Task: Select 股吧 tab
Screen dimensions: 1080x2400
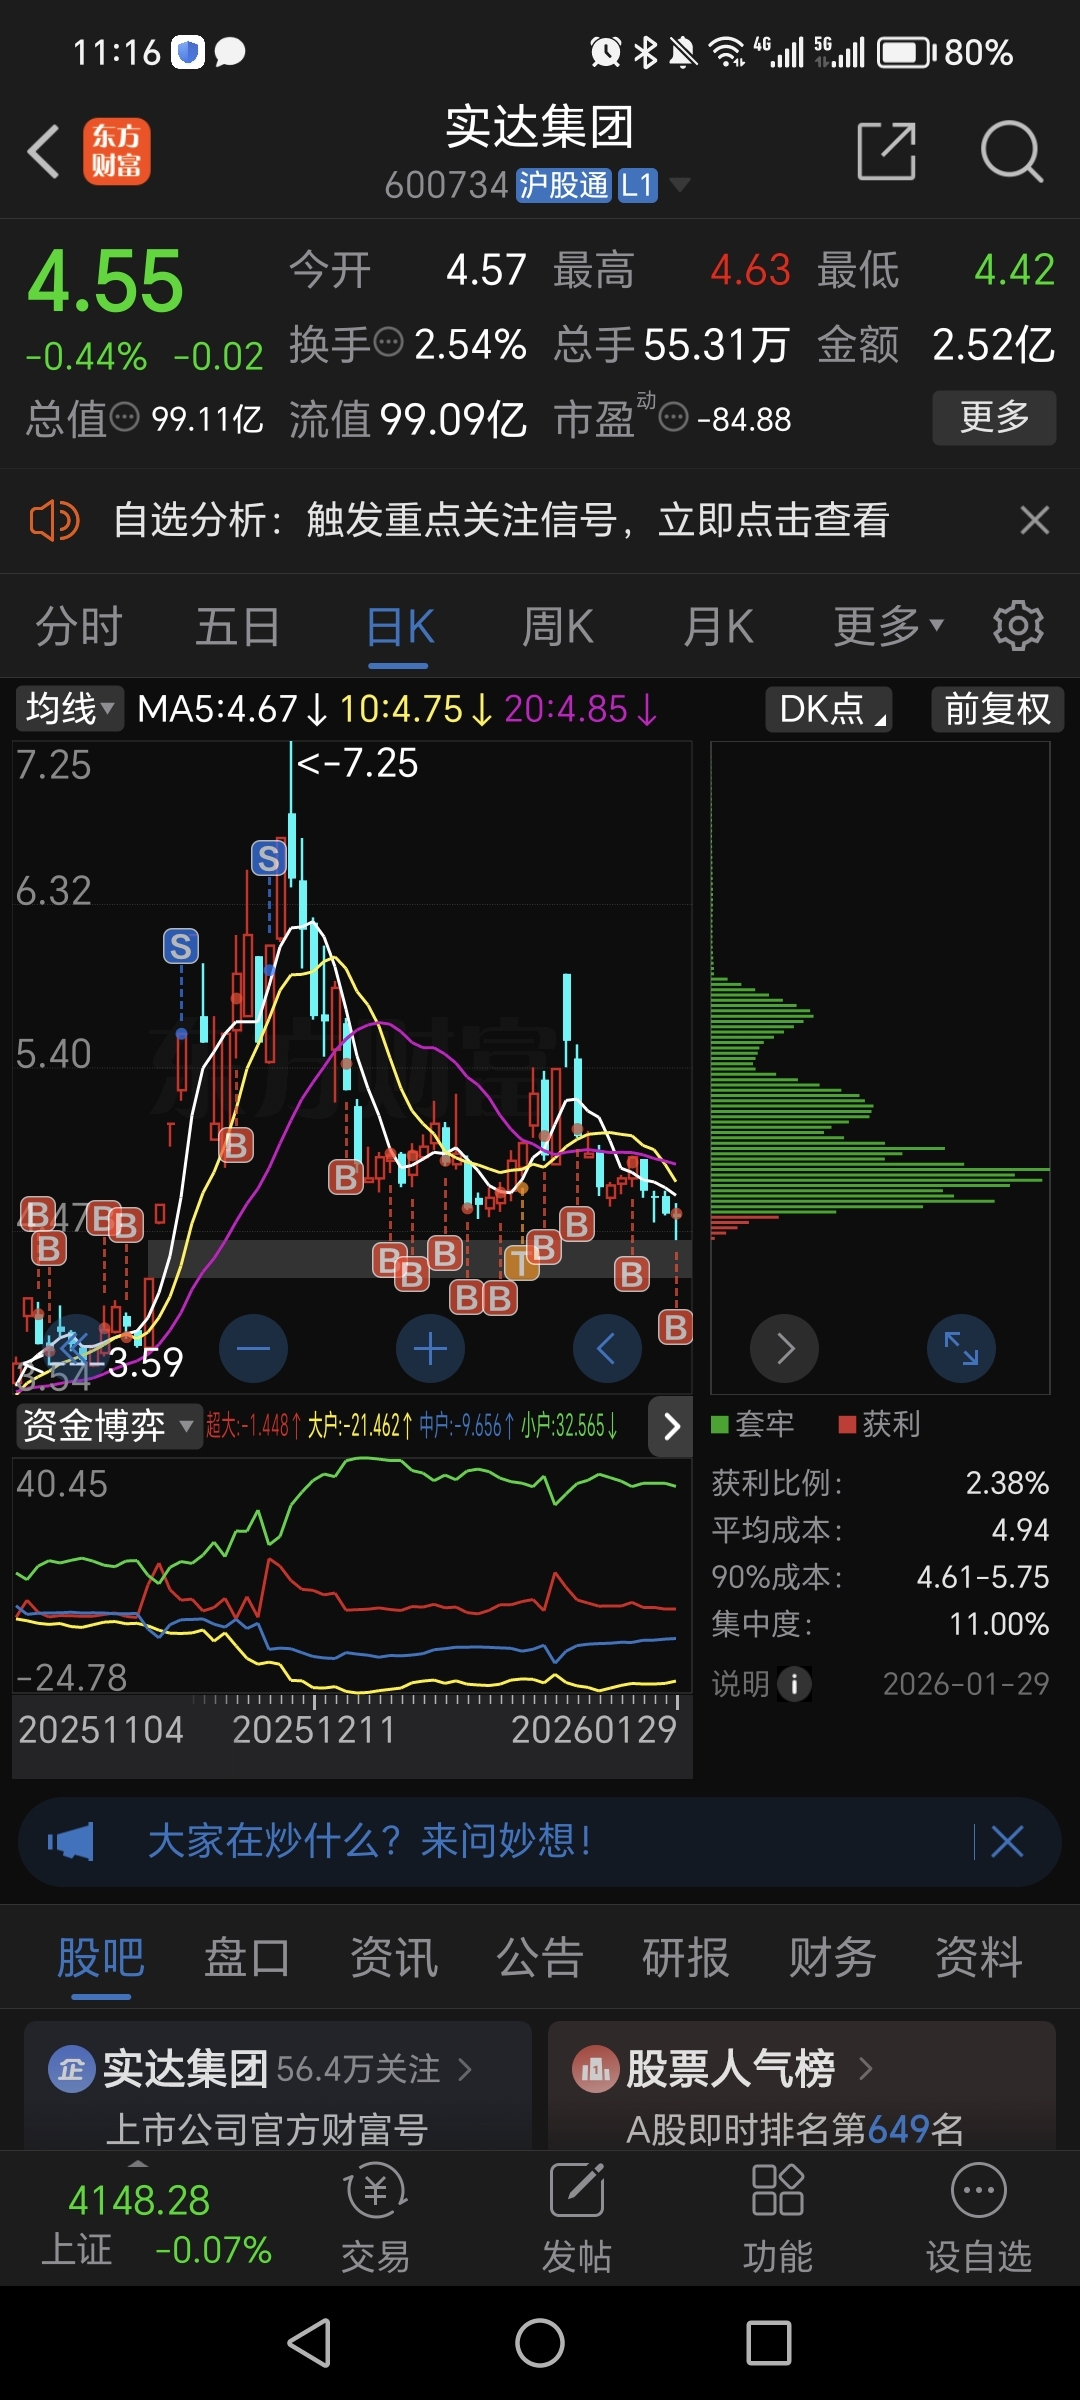Action: tap(101, 1957)
